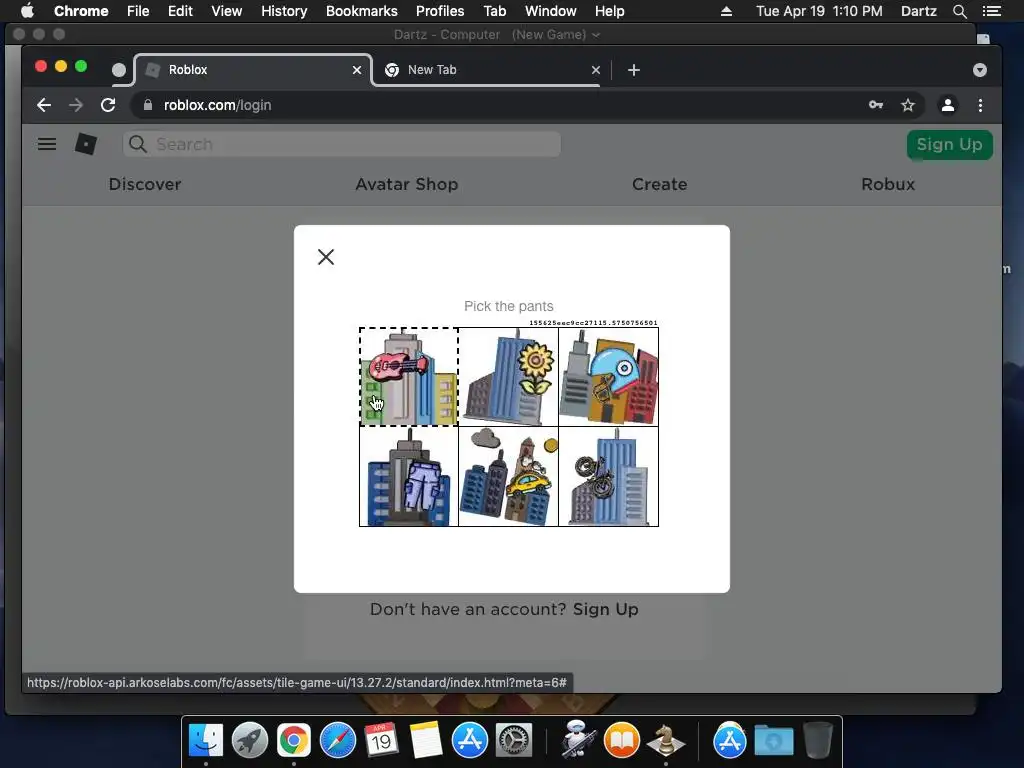
Task: Pick the pants tile in captcha
Action: coord(409,476)
